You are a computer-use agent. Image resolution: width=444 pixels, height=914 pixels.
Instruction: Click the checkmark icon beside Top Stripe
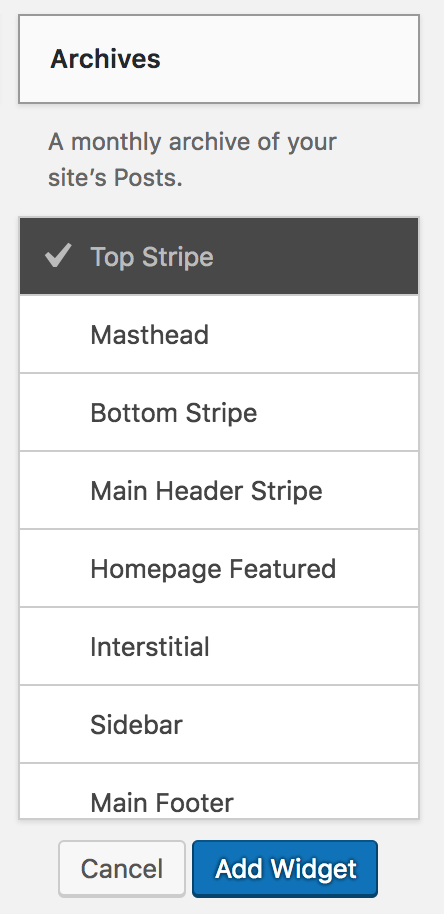(x=58, y=256)
